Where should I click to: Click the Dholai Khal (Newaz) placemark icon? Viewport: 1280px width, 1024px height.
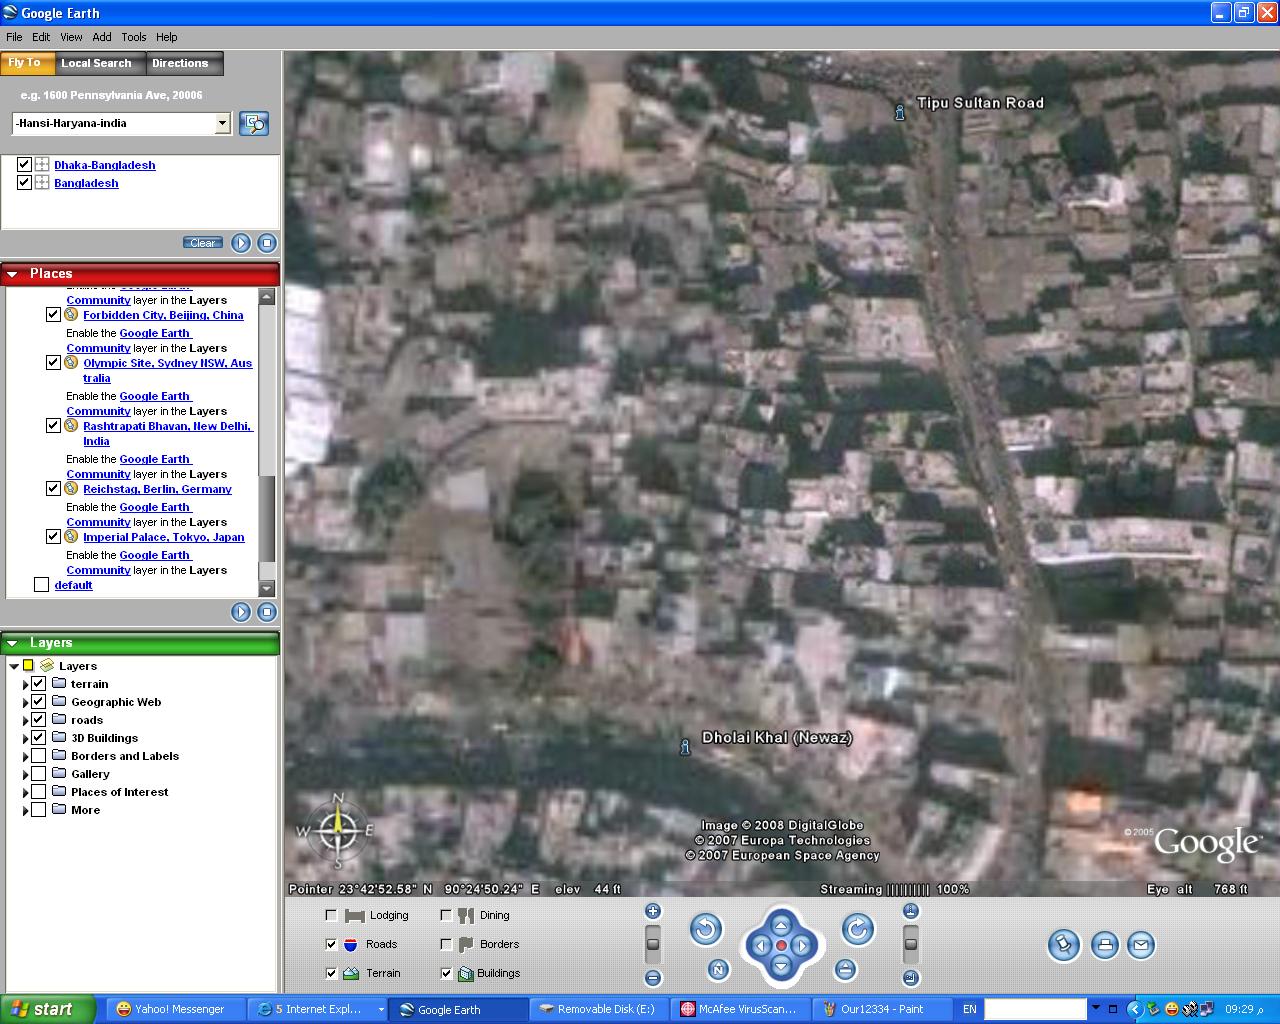[x=685, y=747]
